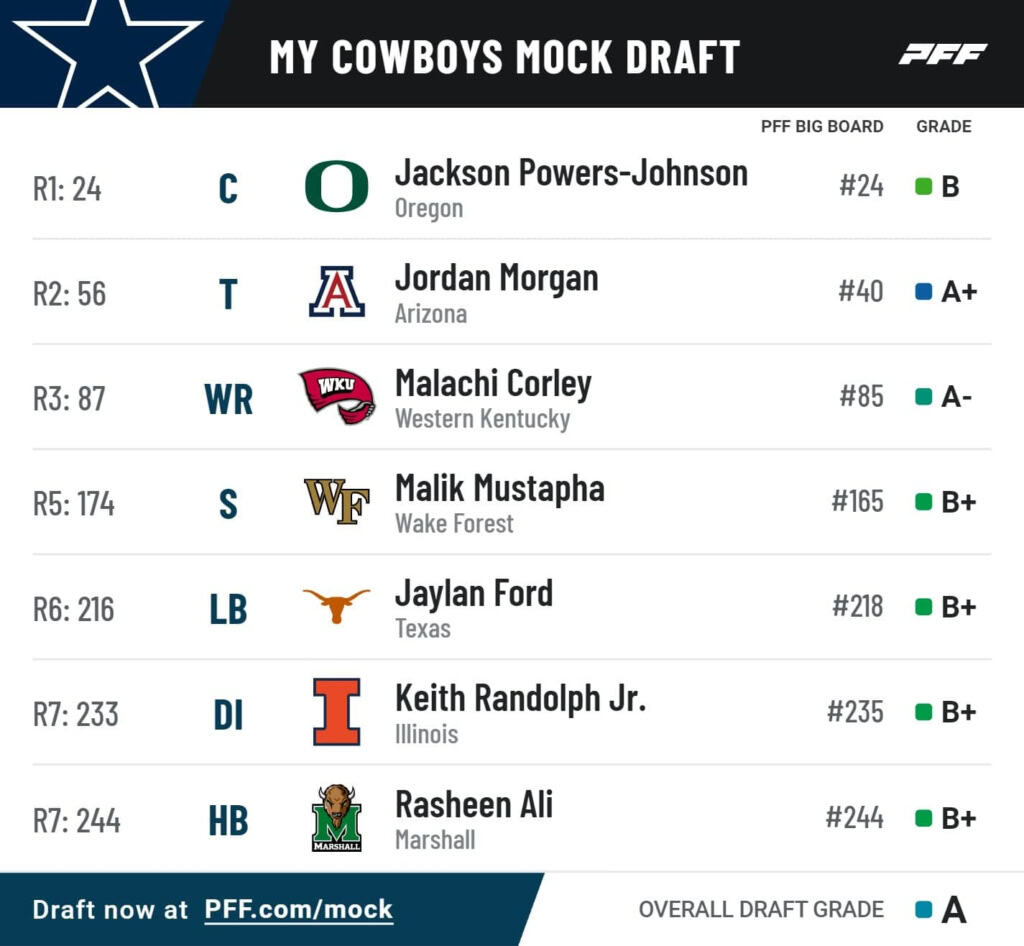Click the PFF logo in header
This screenshot has width=1024, height=946.
pos(941,54)
